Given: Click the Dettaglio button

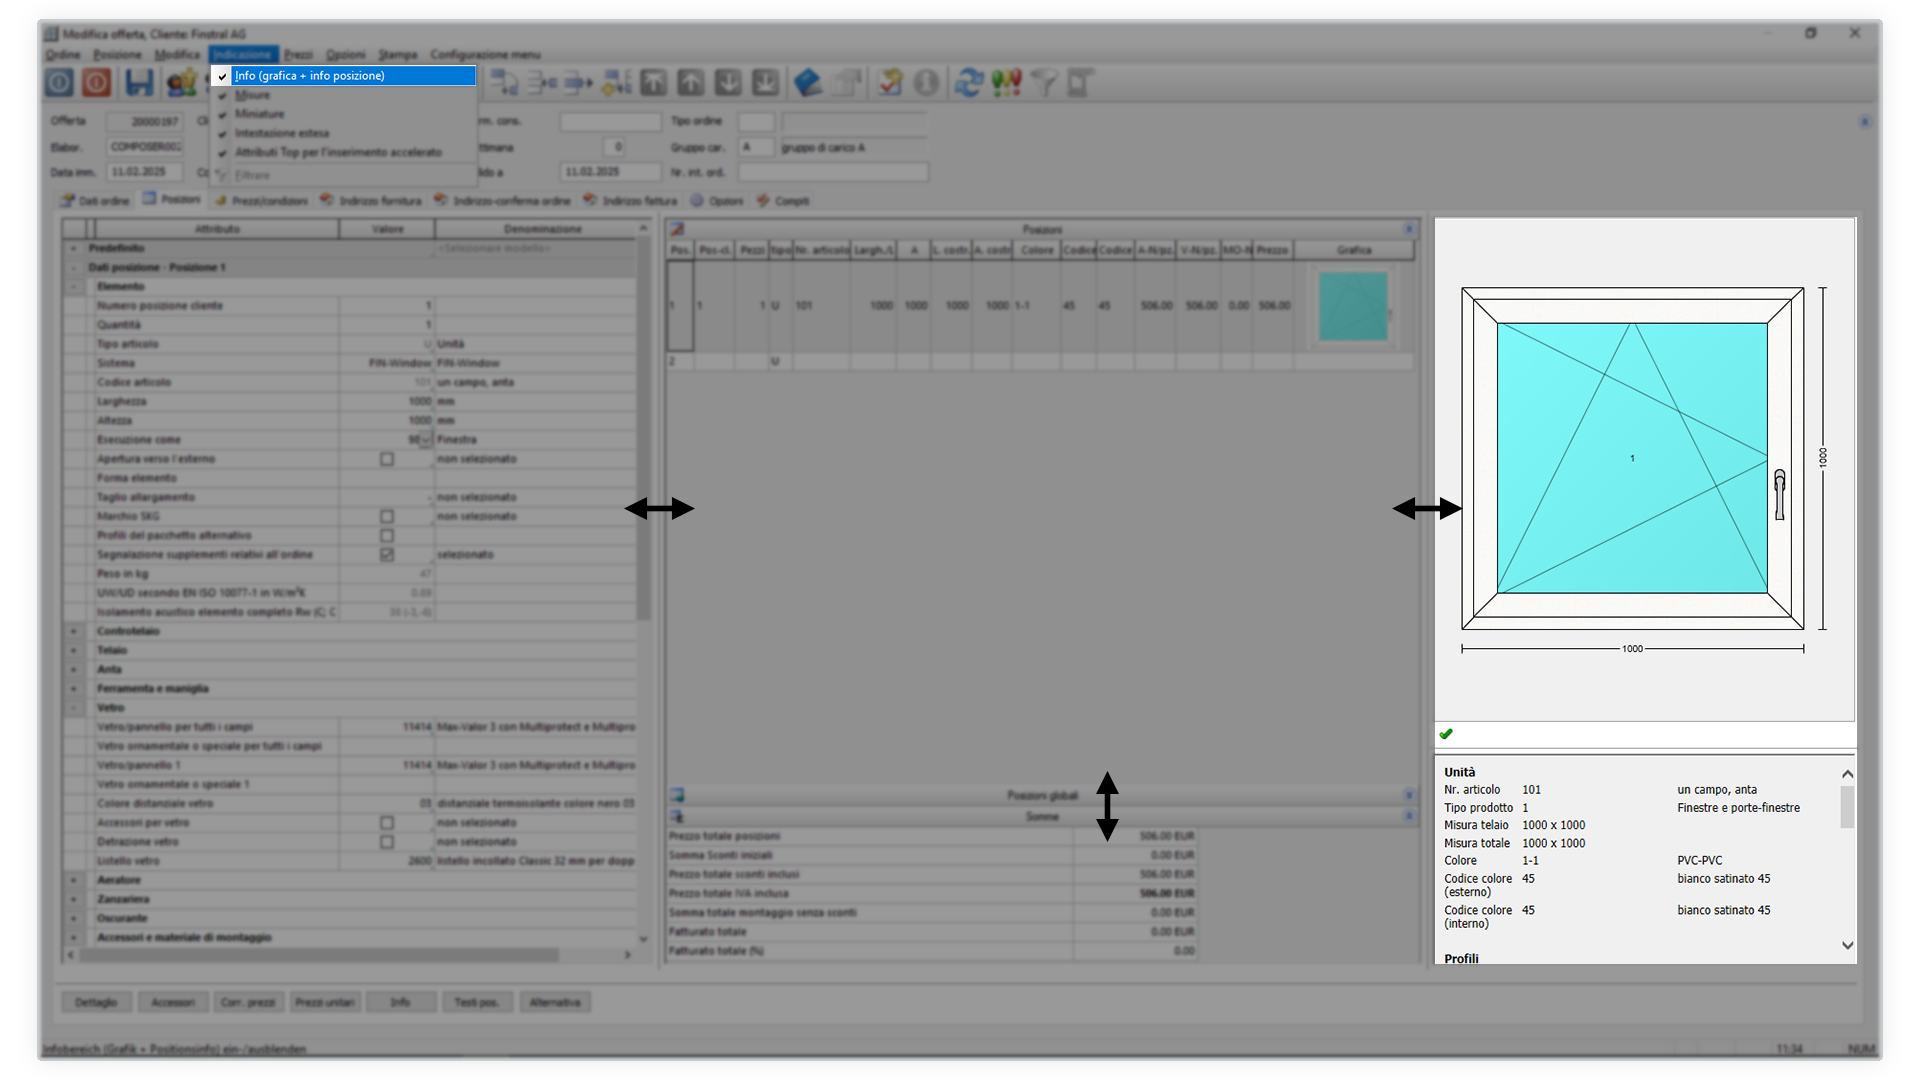Looking at the screenshot, I should [97, 1002].
